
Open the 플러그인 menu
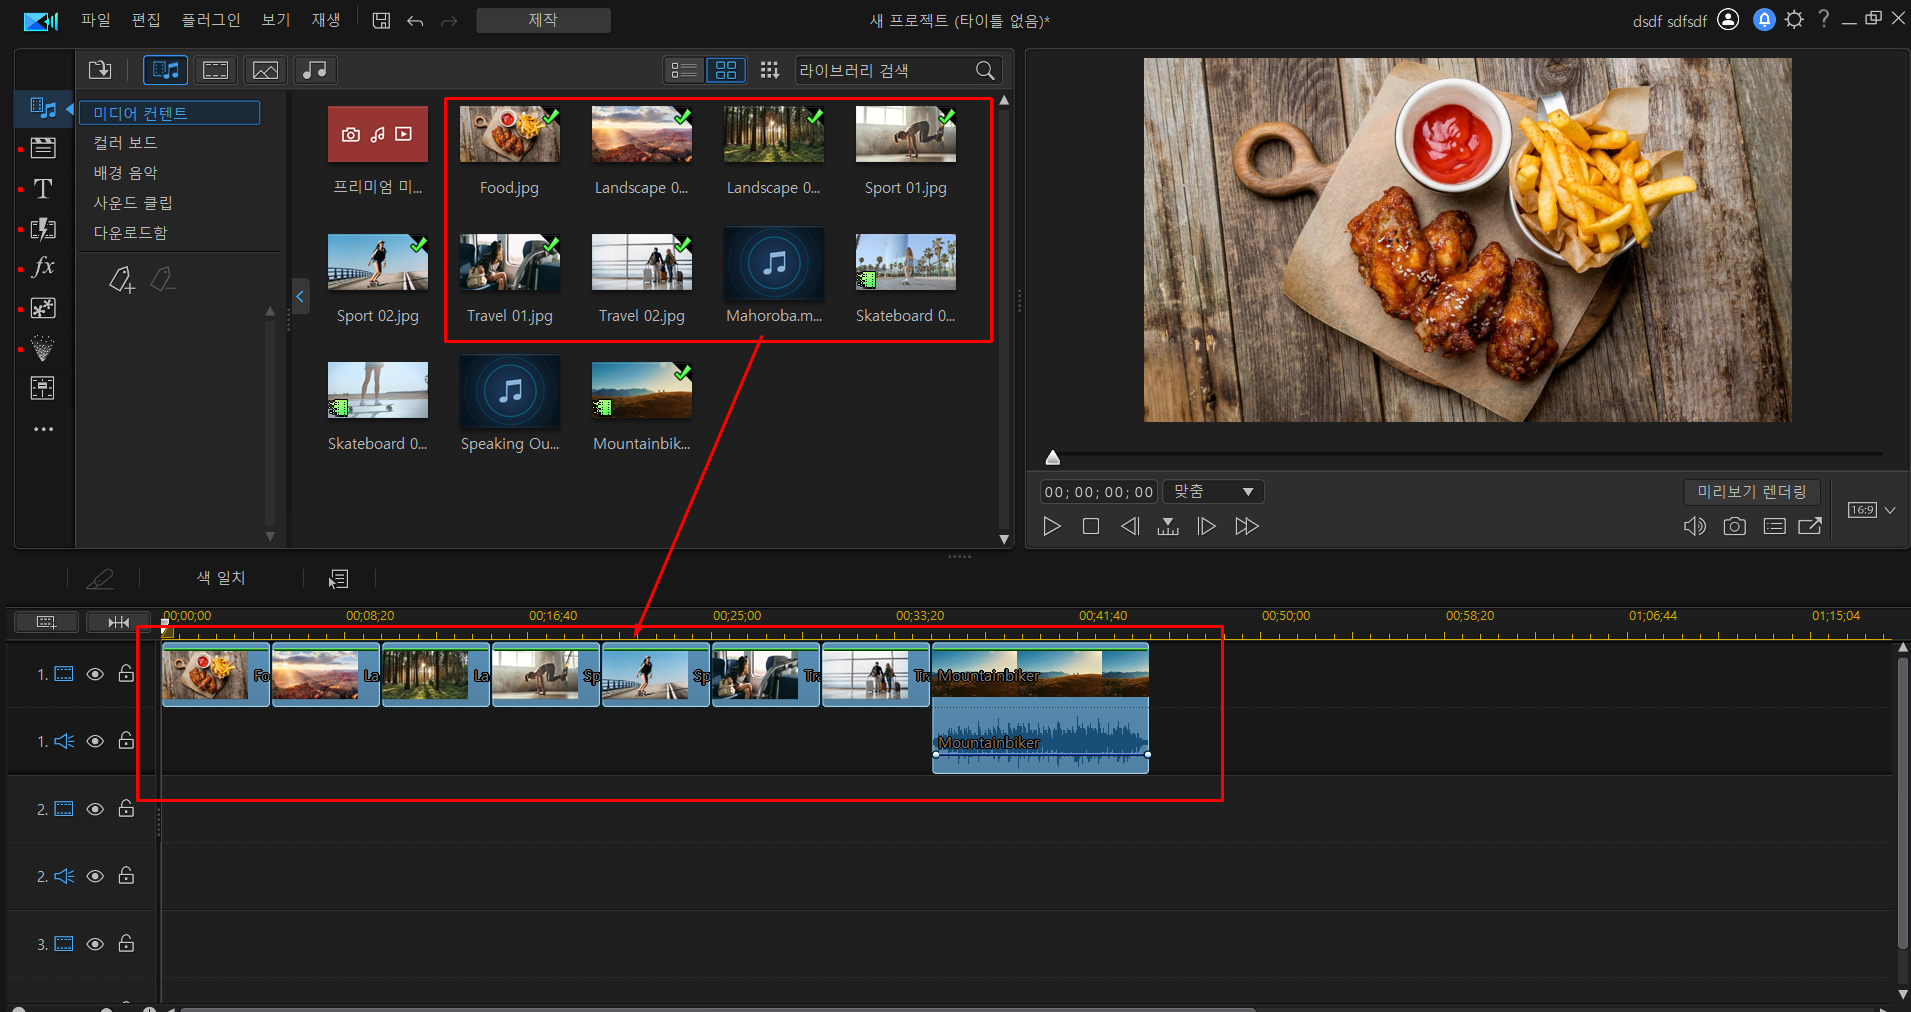(210, 20)
